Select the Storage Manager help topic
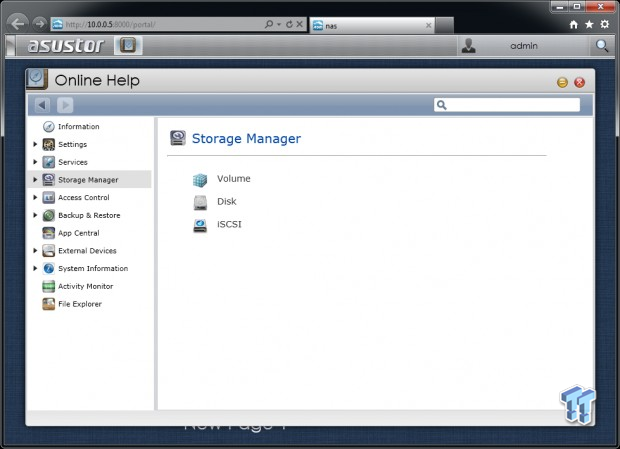Image resolution: width=620 pixels, height=449 pixels. [88, 180]
